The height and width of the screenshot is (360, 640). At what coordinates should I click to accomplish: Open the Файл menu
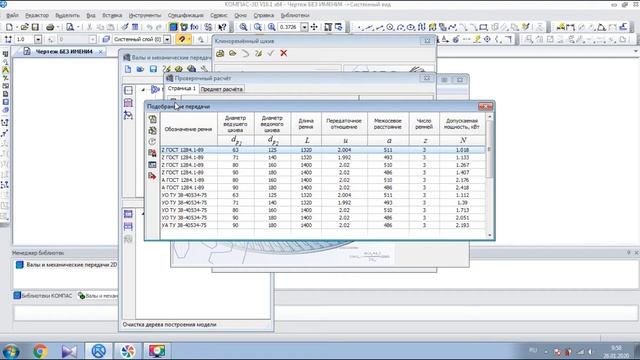pos(12,15)
